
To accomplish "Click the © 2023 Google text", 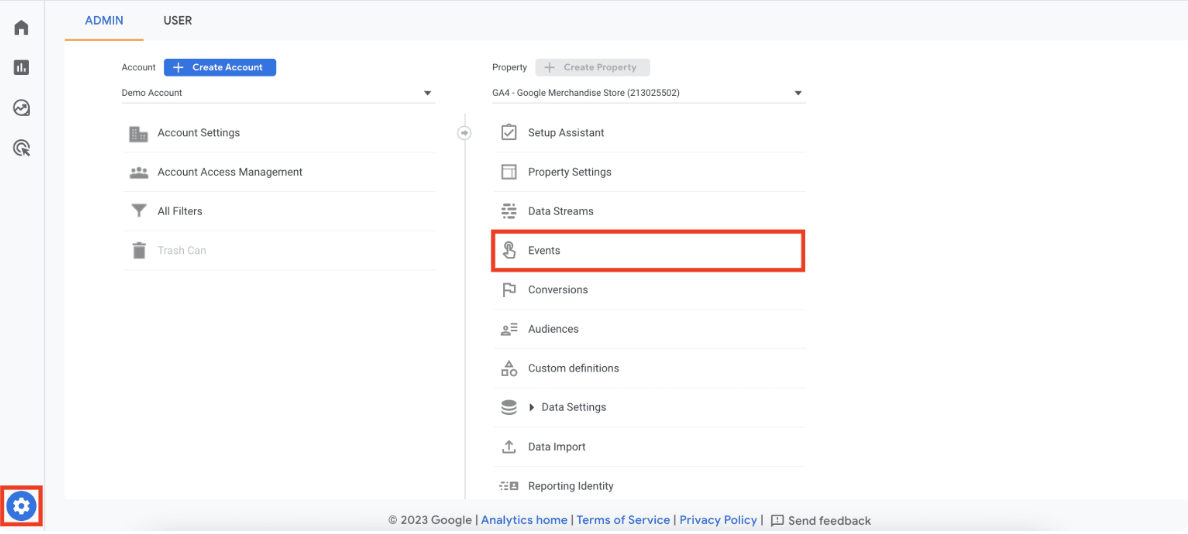I will click(431, 520).
